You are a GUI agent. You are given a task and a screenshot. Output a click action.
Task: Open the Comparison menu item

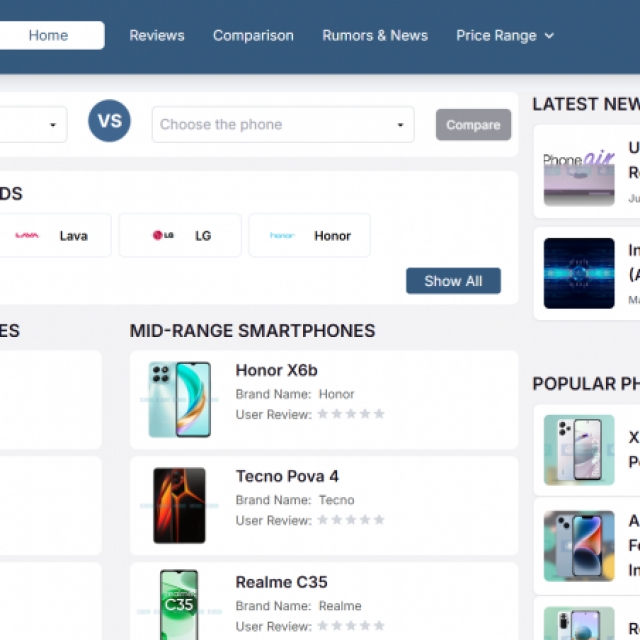coord(253,36)
